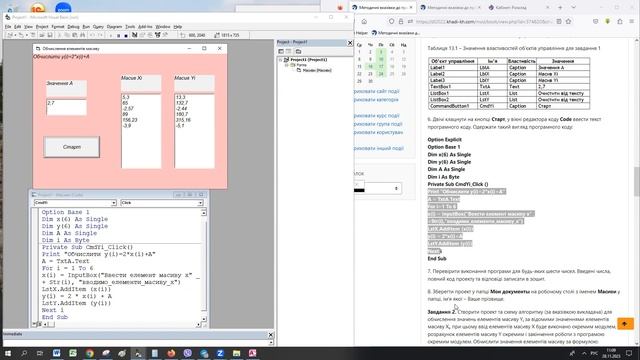Select value -2,57 in Масив Xi list
Viewport: 640px width, 360px height.
128,109
